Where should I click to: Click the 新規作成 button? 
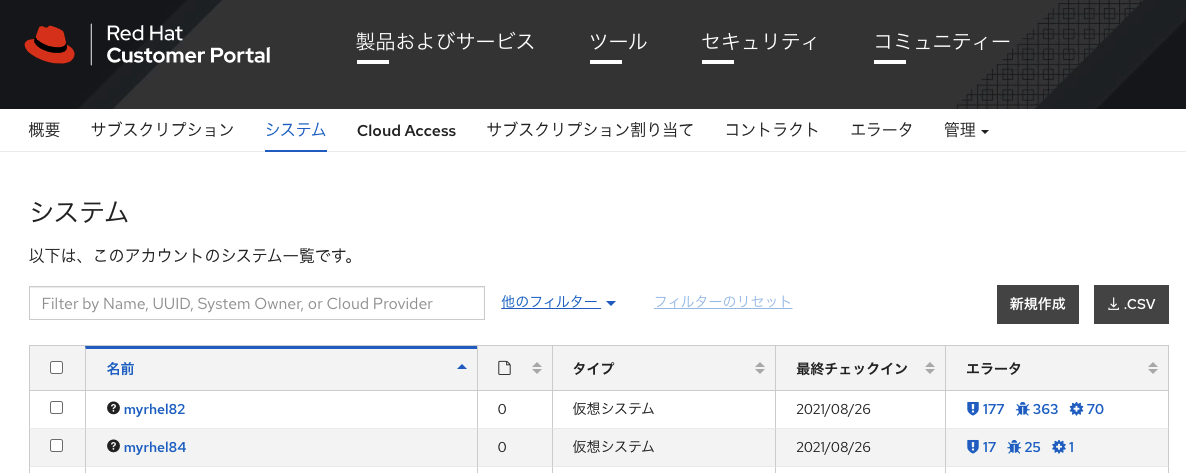tap(1038, 304)
